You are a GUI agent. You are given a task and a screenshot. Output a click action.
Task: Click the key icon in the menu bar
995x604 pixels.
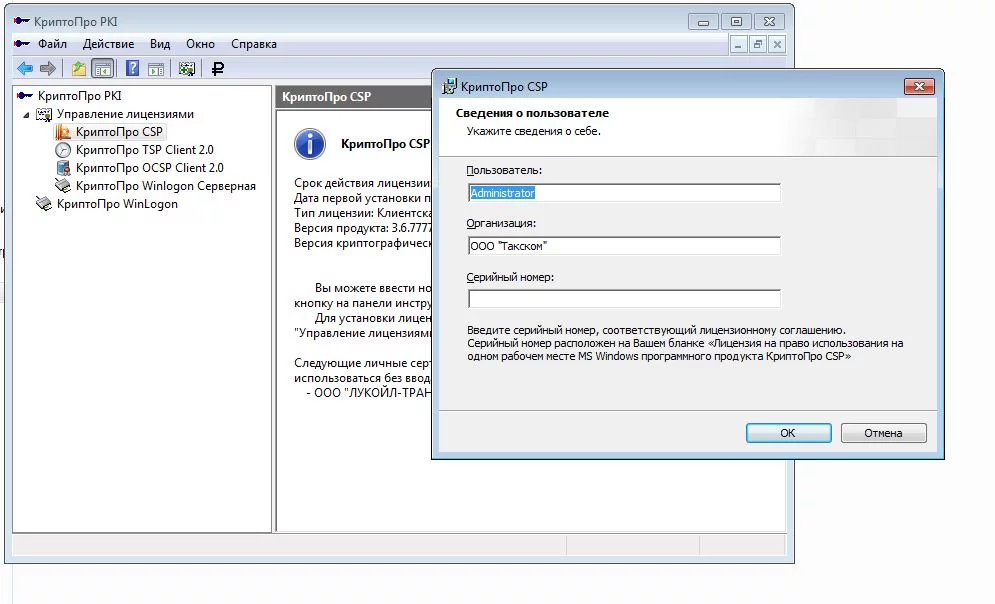coord(22,44)
